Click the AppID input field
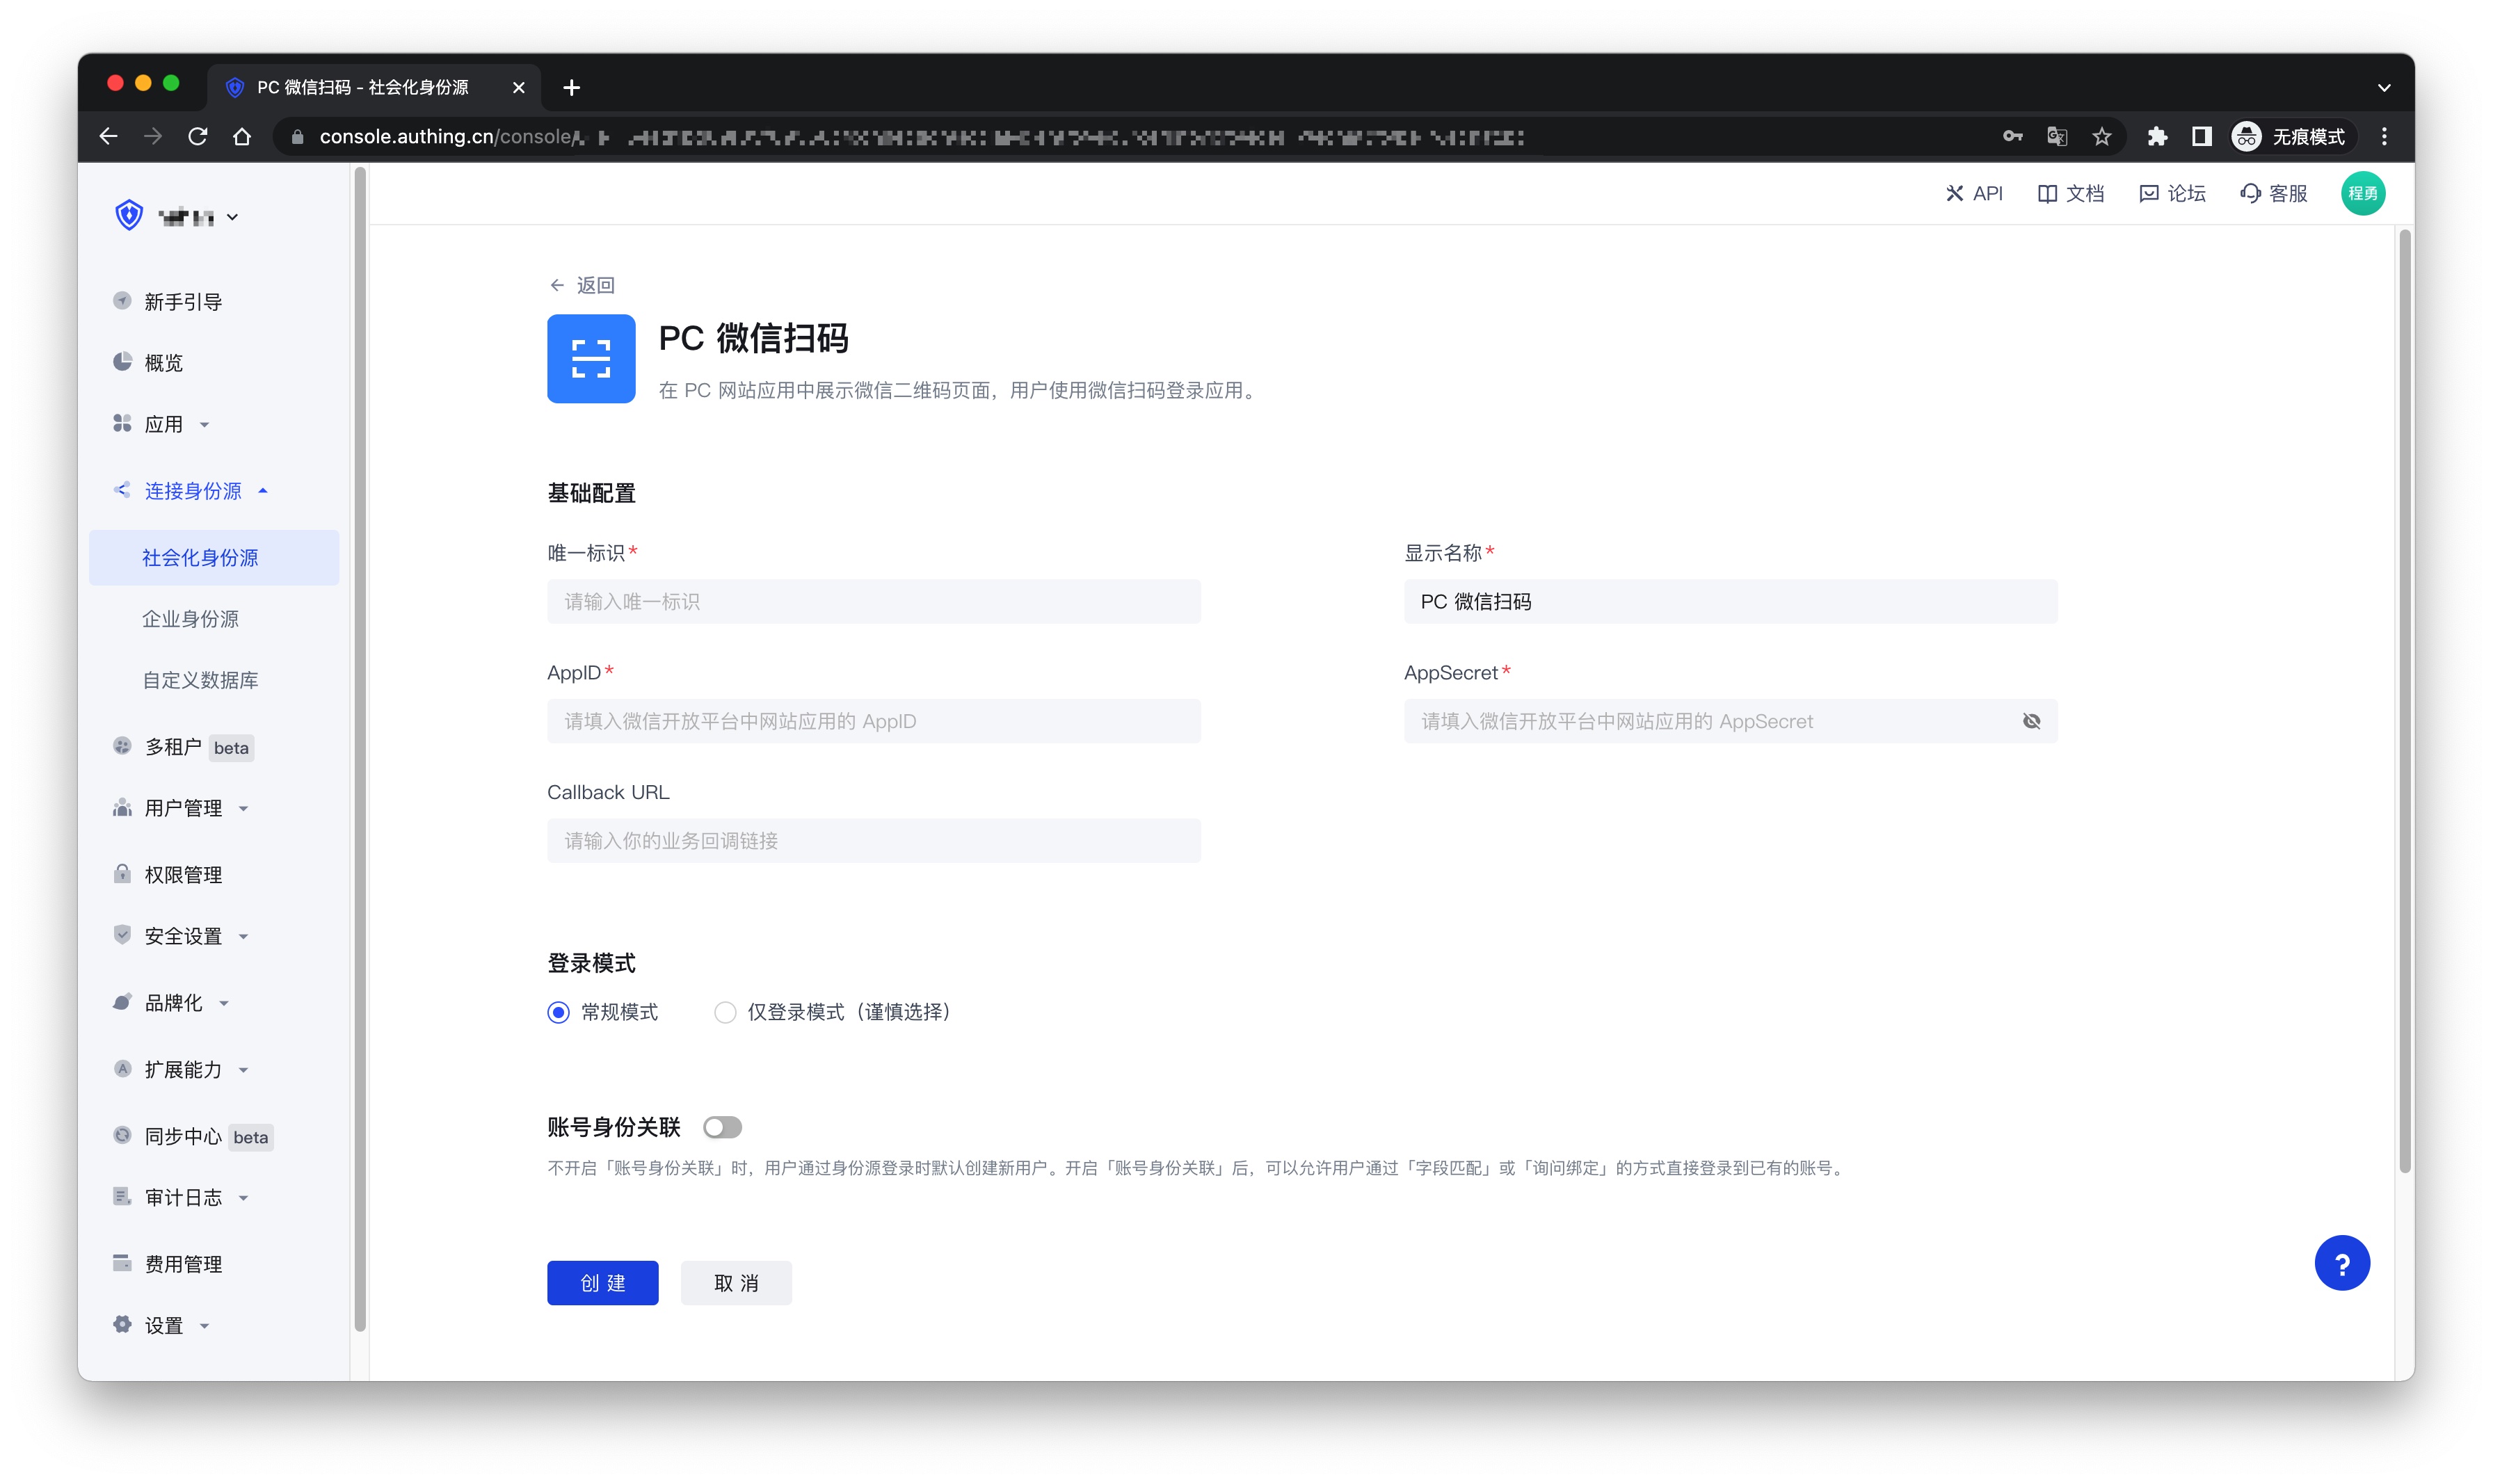Image resolution: width=2493 pixels, height=1484 pixels. point(873,721)
